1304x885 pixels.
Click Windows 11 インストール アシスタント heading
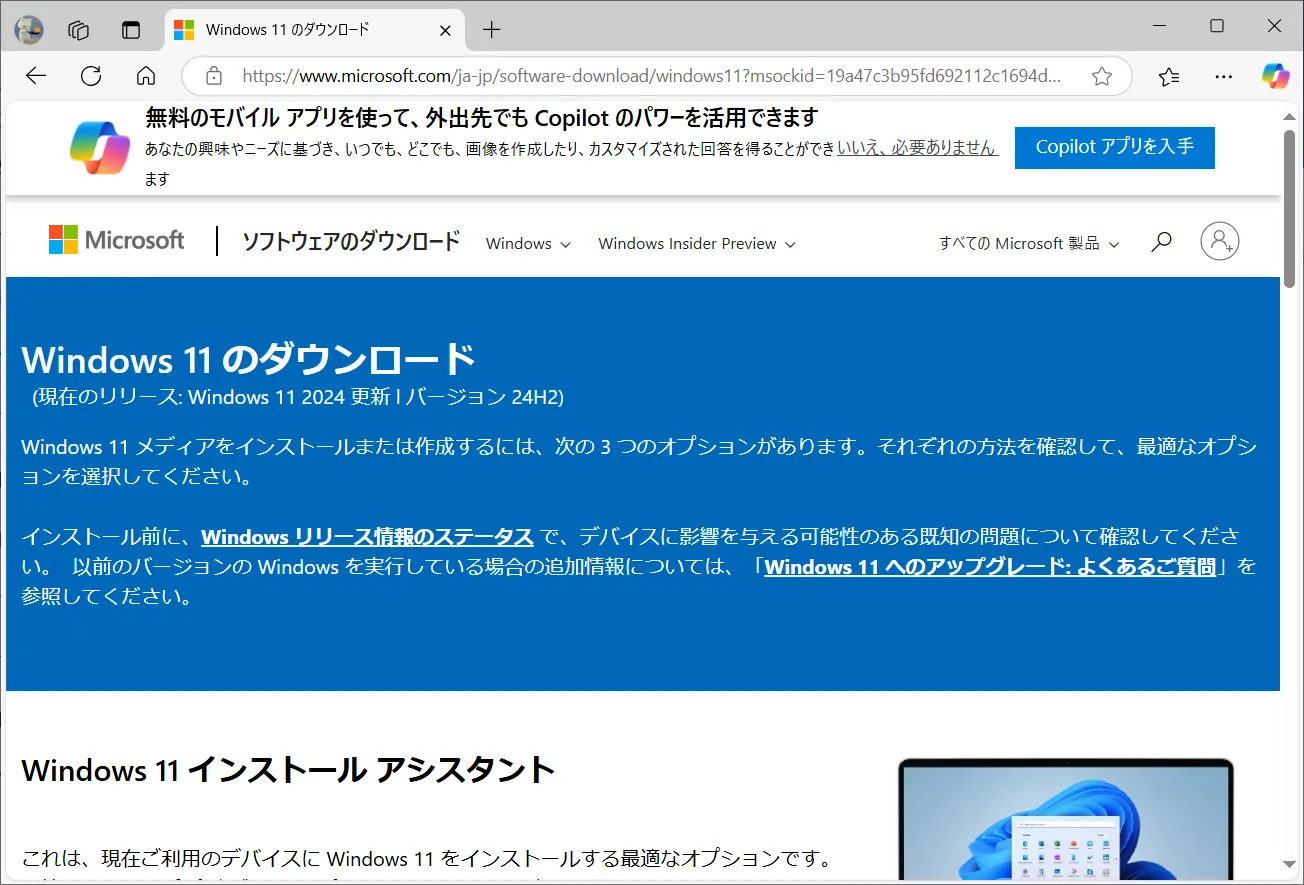click(x=288, y=770)
